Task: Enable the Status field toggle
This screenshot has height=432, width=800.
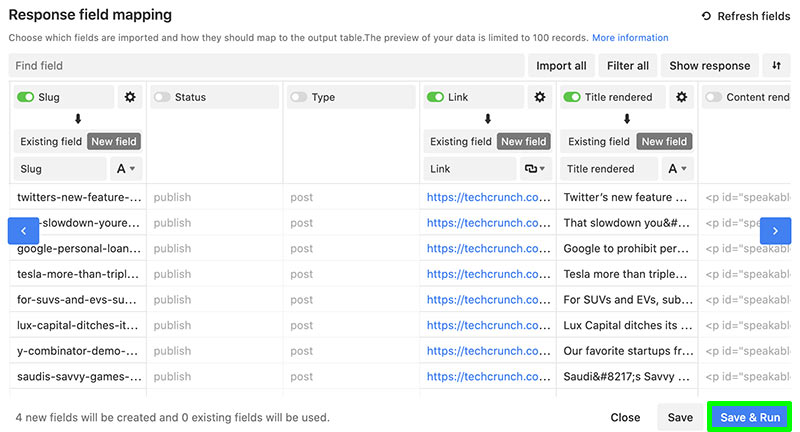Action: click(x=162, y=97)
